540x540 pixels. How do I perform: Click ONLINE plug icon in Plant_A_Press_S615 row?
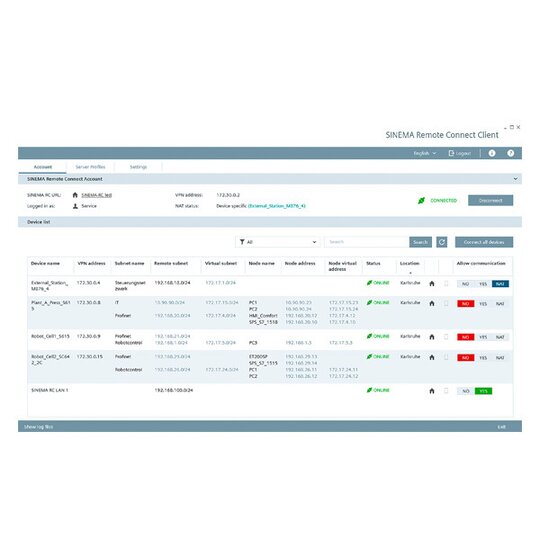click(370, 302)
